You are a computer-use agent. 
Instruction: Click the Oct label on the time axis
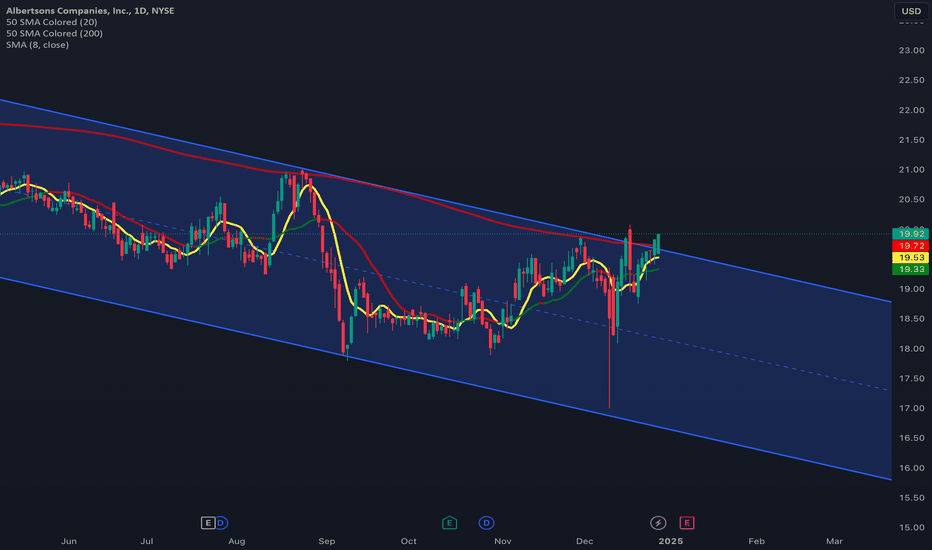pos(408,541)
